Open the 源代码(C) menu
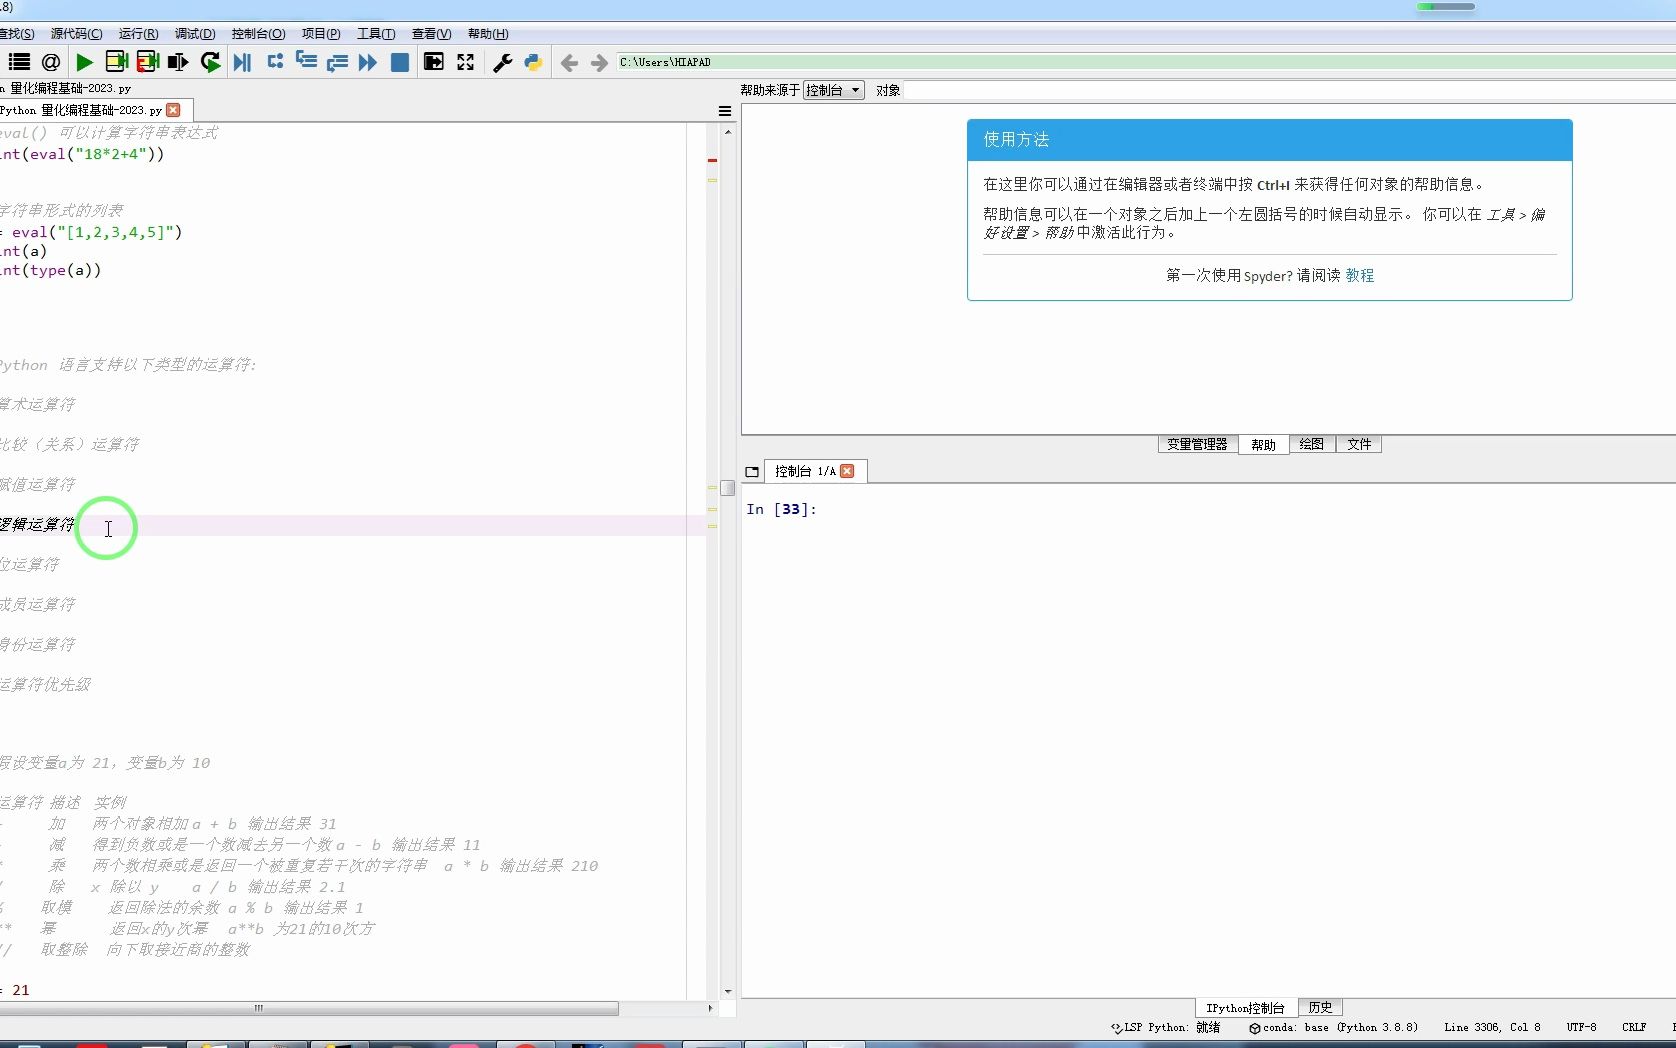 (76, 34)
